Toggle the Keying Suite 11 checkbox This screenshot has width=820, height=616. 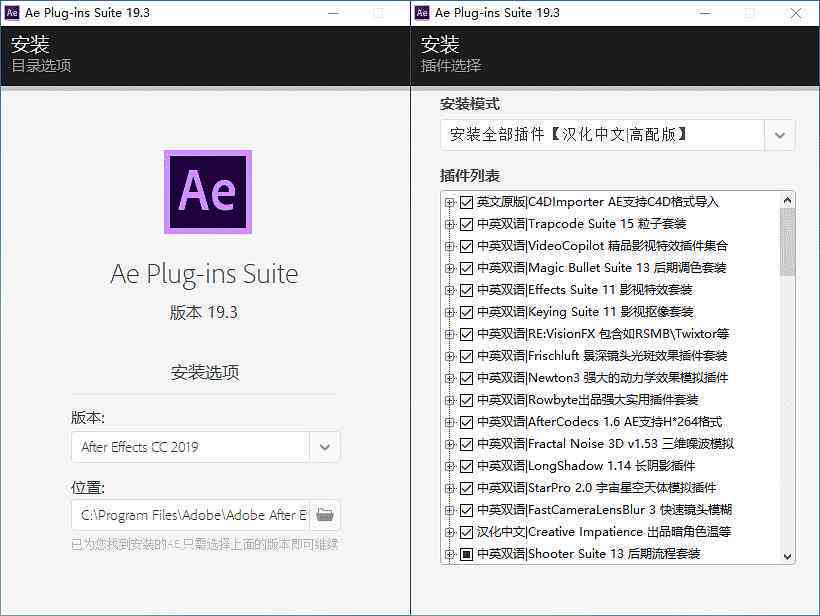click(x=466, y=312)
